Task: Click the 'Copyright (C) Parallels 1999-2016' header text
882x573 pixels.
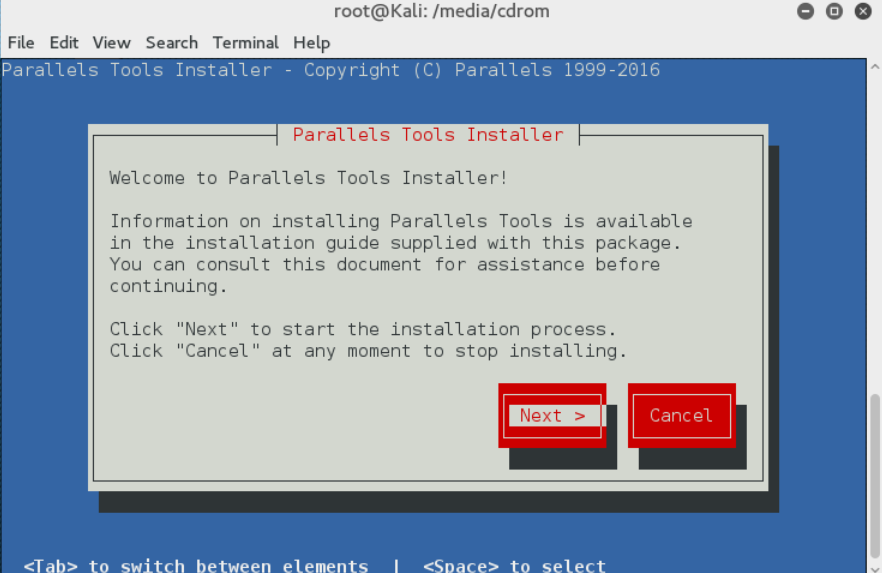Action: pyautogui.click(x=482, y=70)
